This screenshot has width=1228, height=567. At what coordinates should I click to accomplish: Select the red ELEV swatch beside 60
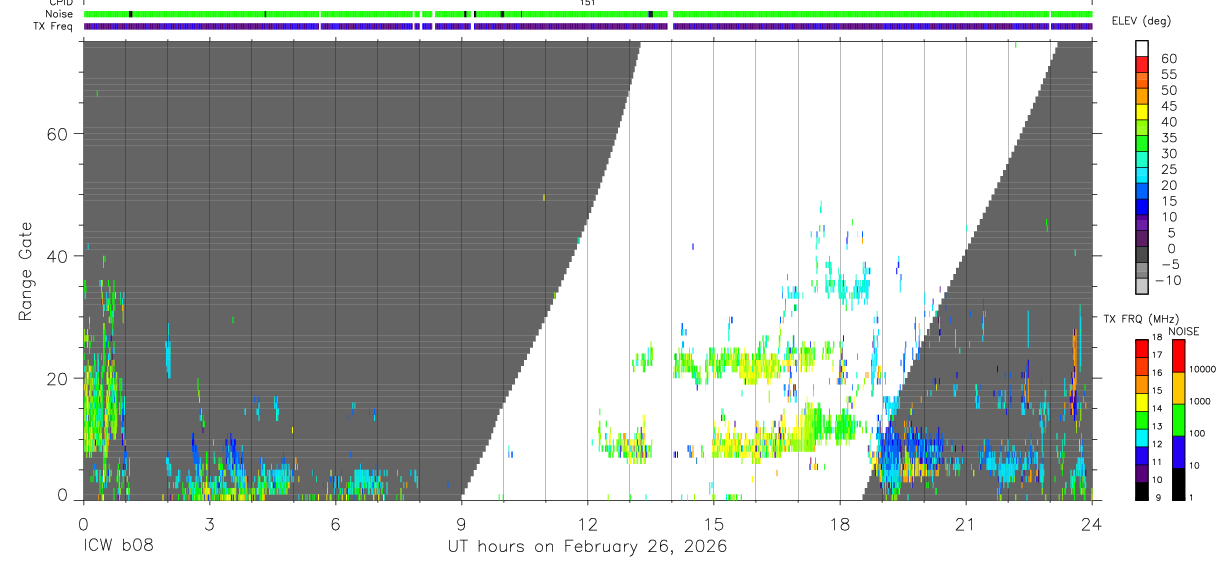[x=1142, y=64]
